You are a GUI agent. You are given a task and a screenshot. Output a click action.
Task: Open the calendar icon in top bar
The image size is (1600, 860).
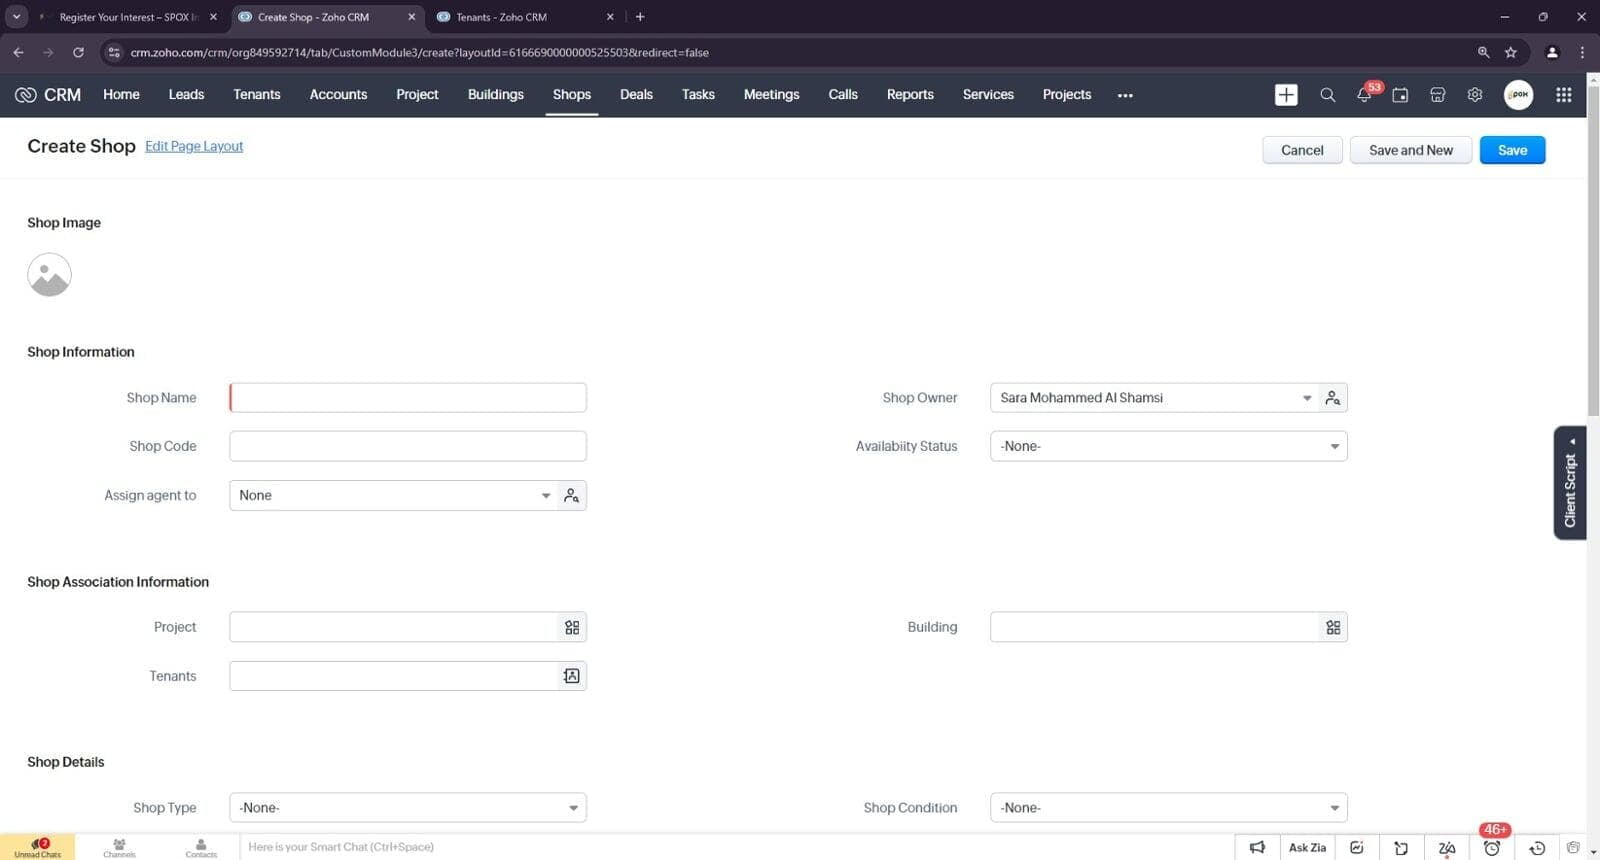(1400, 95)
